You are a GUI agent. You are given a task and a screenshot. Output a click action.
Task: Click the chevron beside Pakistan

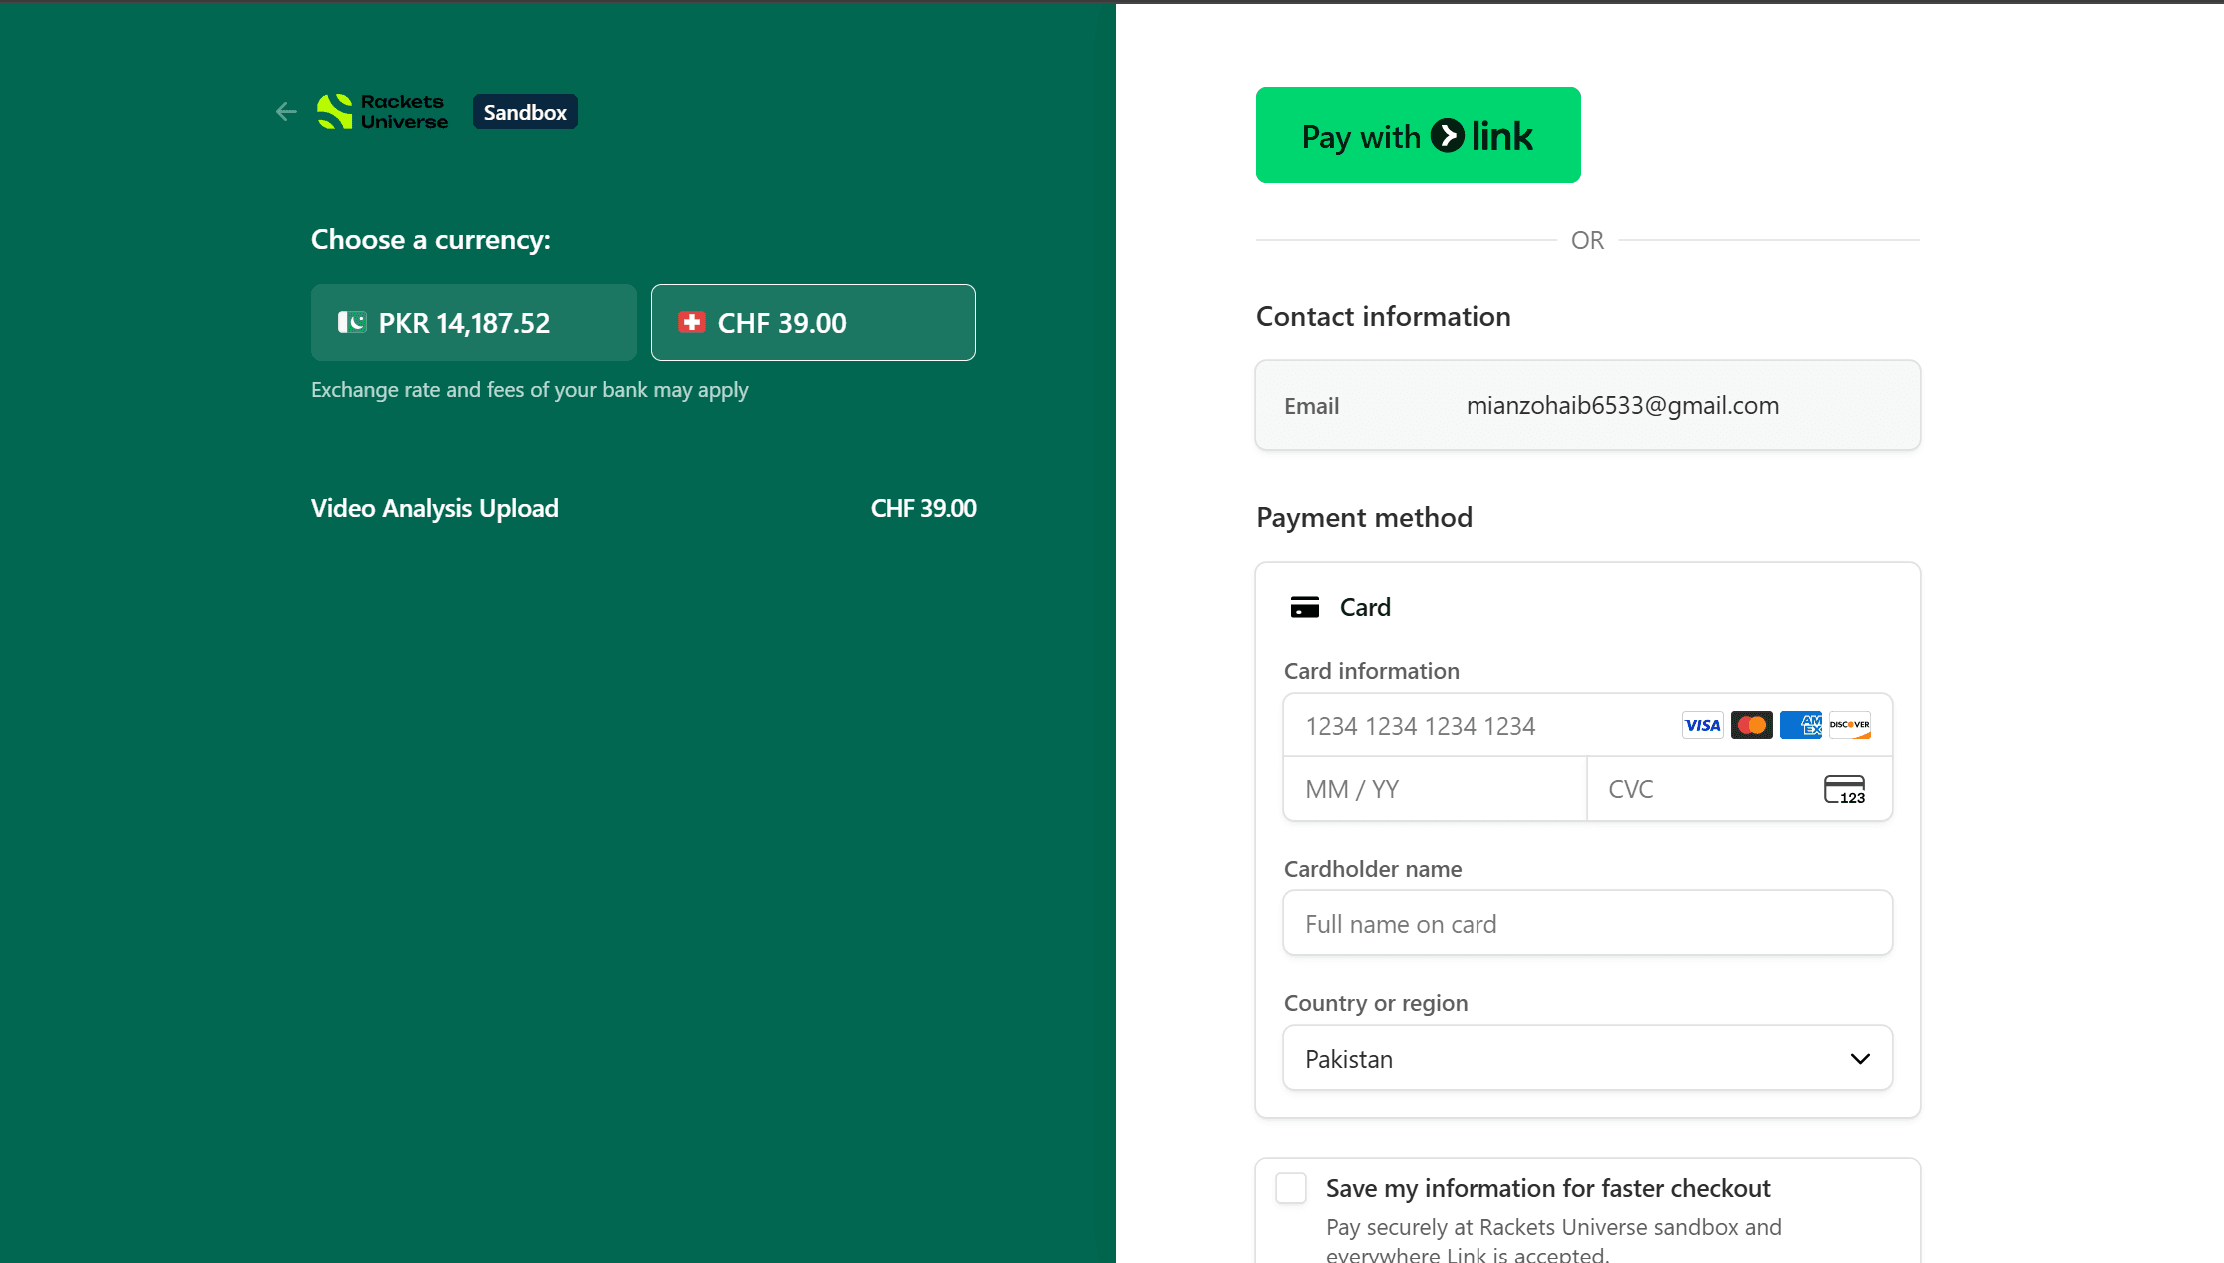(x=1860, y=1059)
